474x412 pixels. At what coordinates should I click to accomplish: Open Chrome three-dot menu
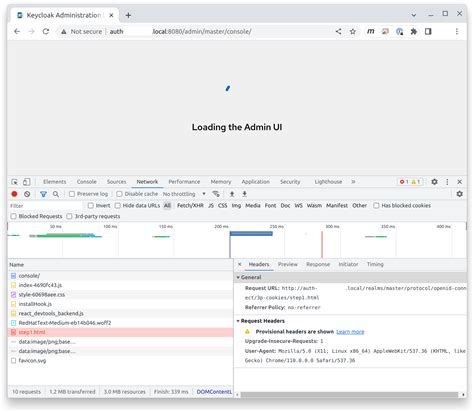click(457, 31)
